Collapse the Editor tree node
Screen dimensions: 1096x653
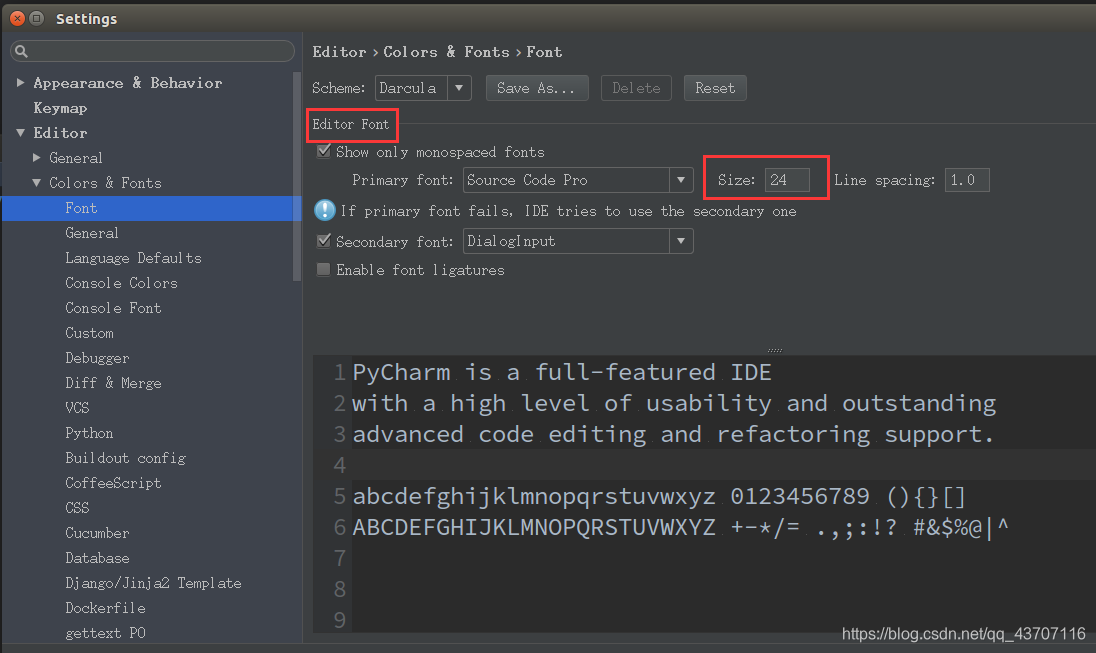click(x=20, y=132)
